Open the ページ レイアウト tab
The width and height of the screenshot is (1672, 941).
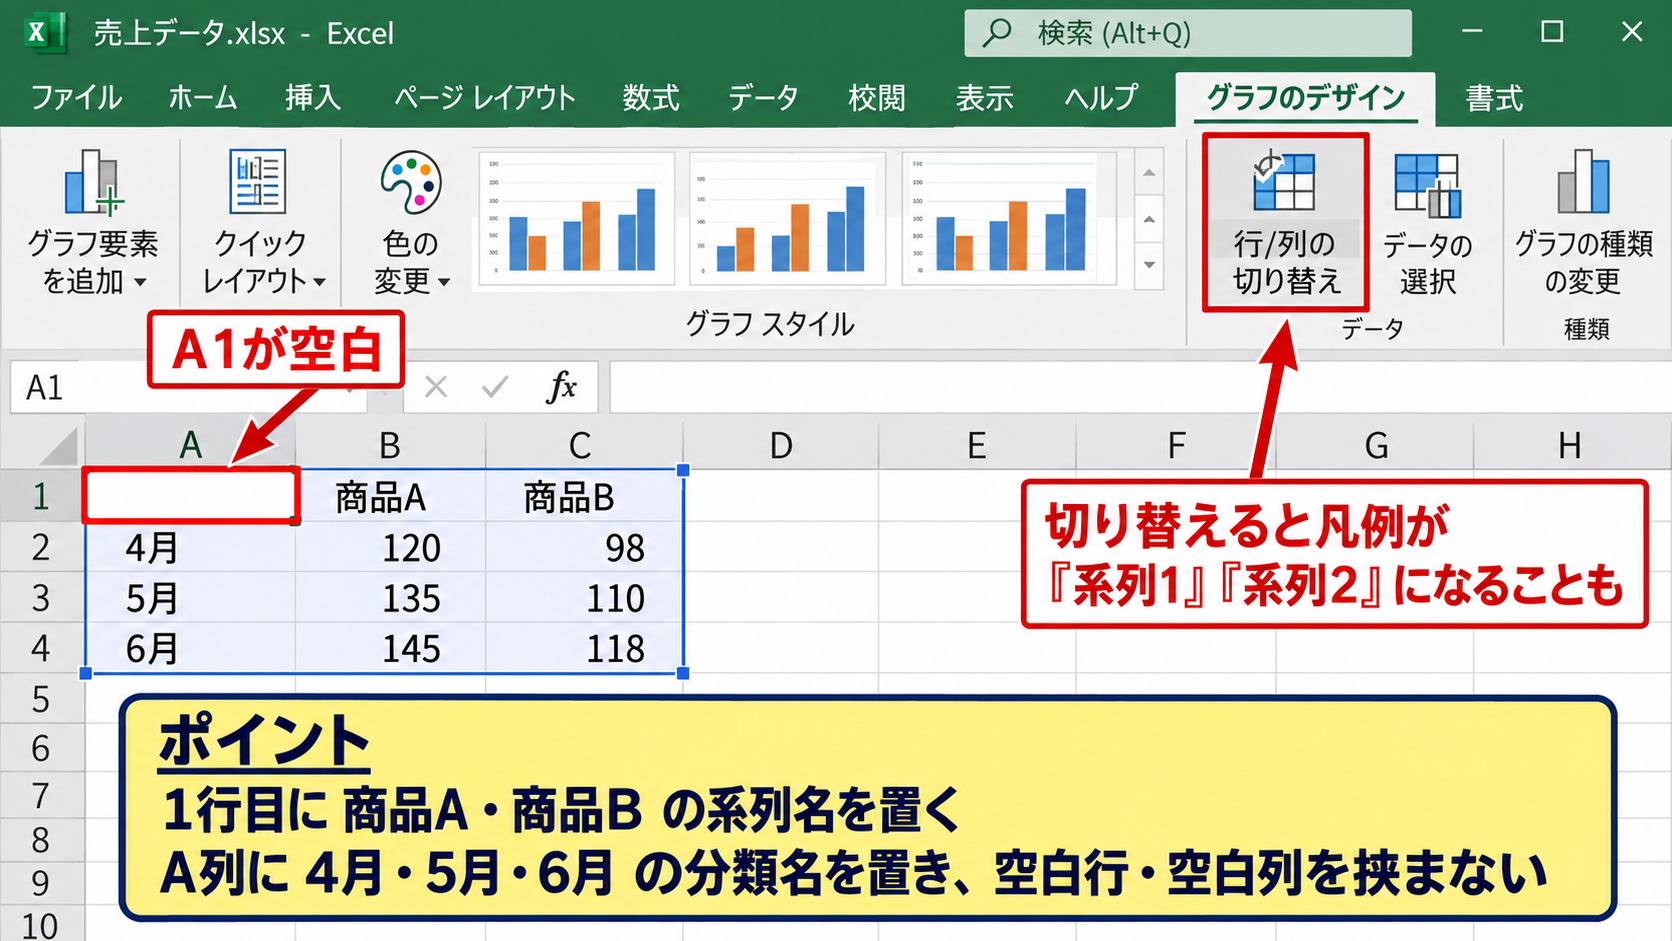tap(485, 98)
